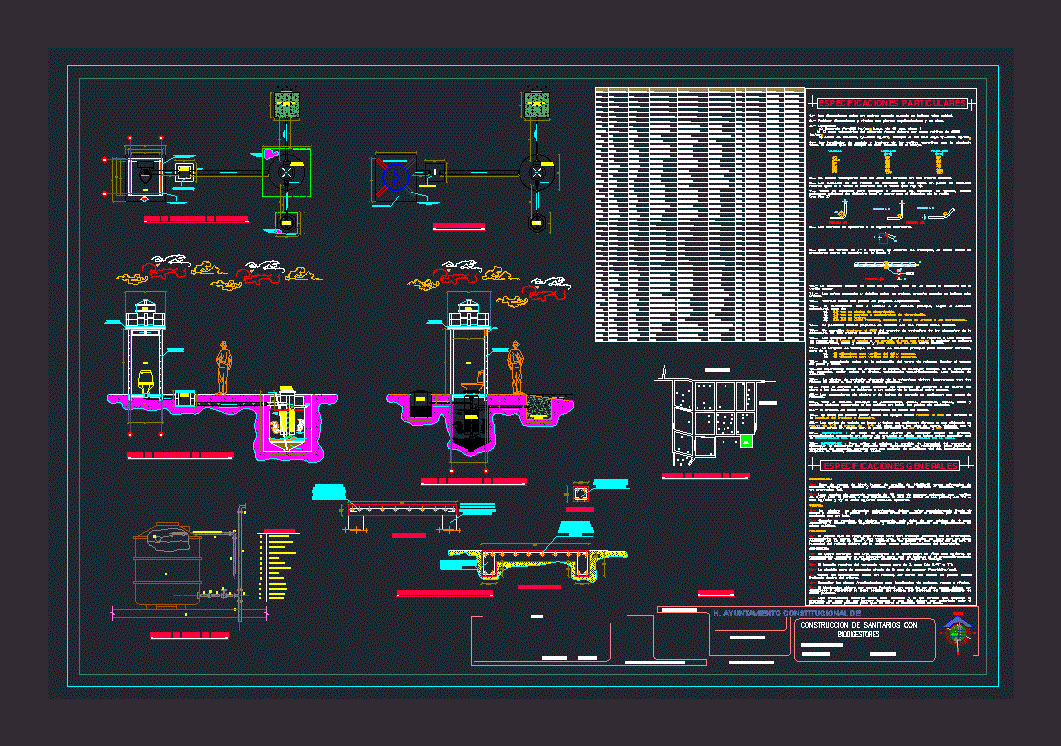Select the orange human figure in left section

(223, 368)
